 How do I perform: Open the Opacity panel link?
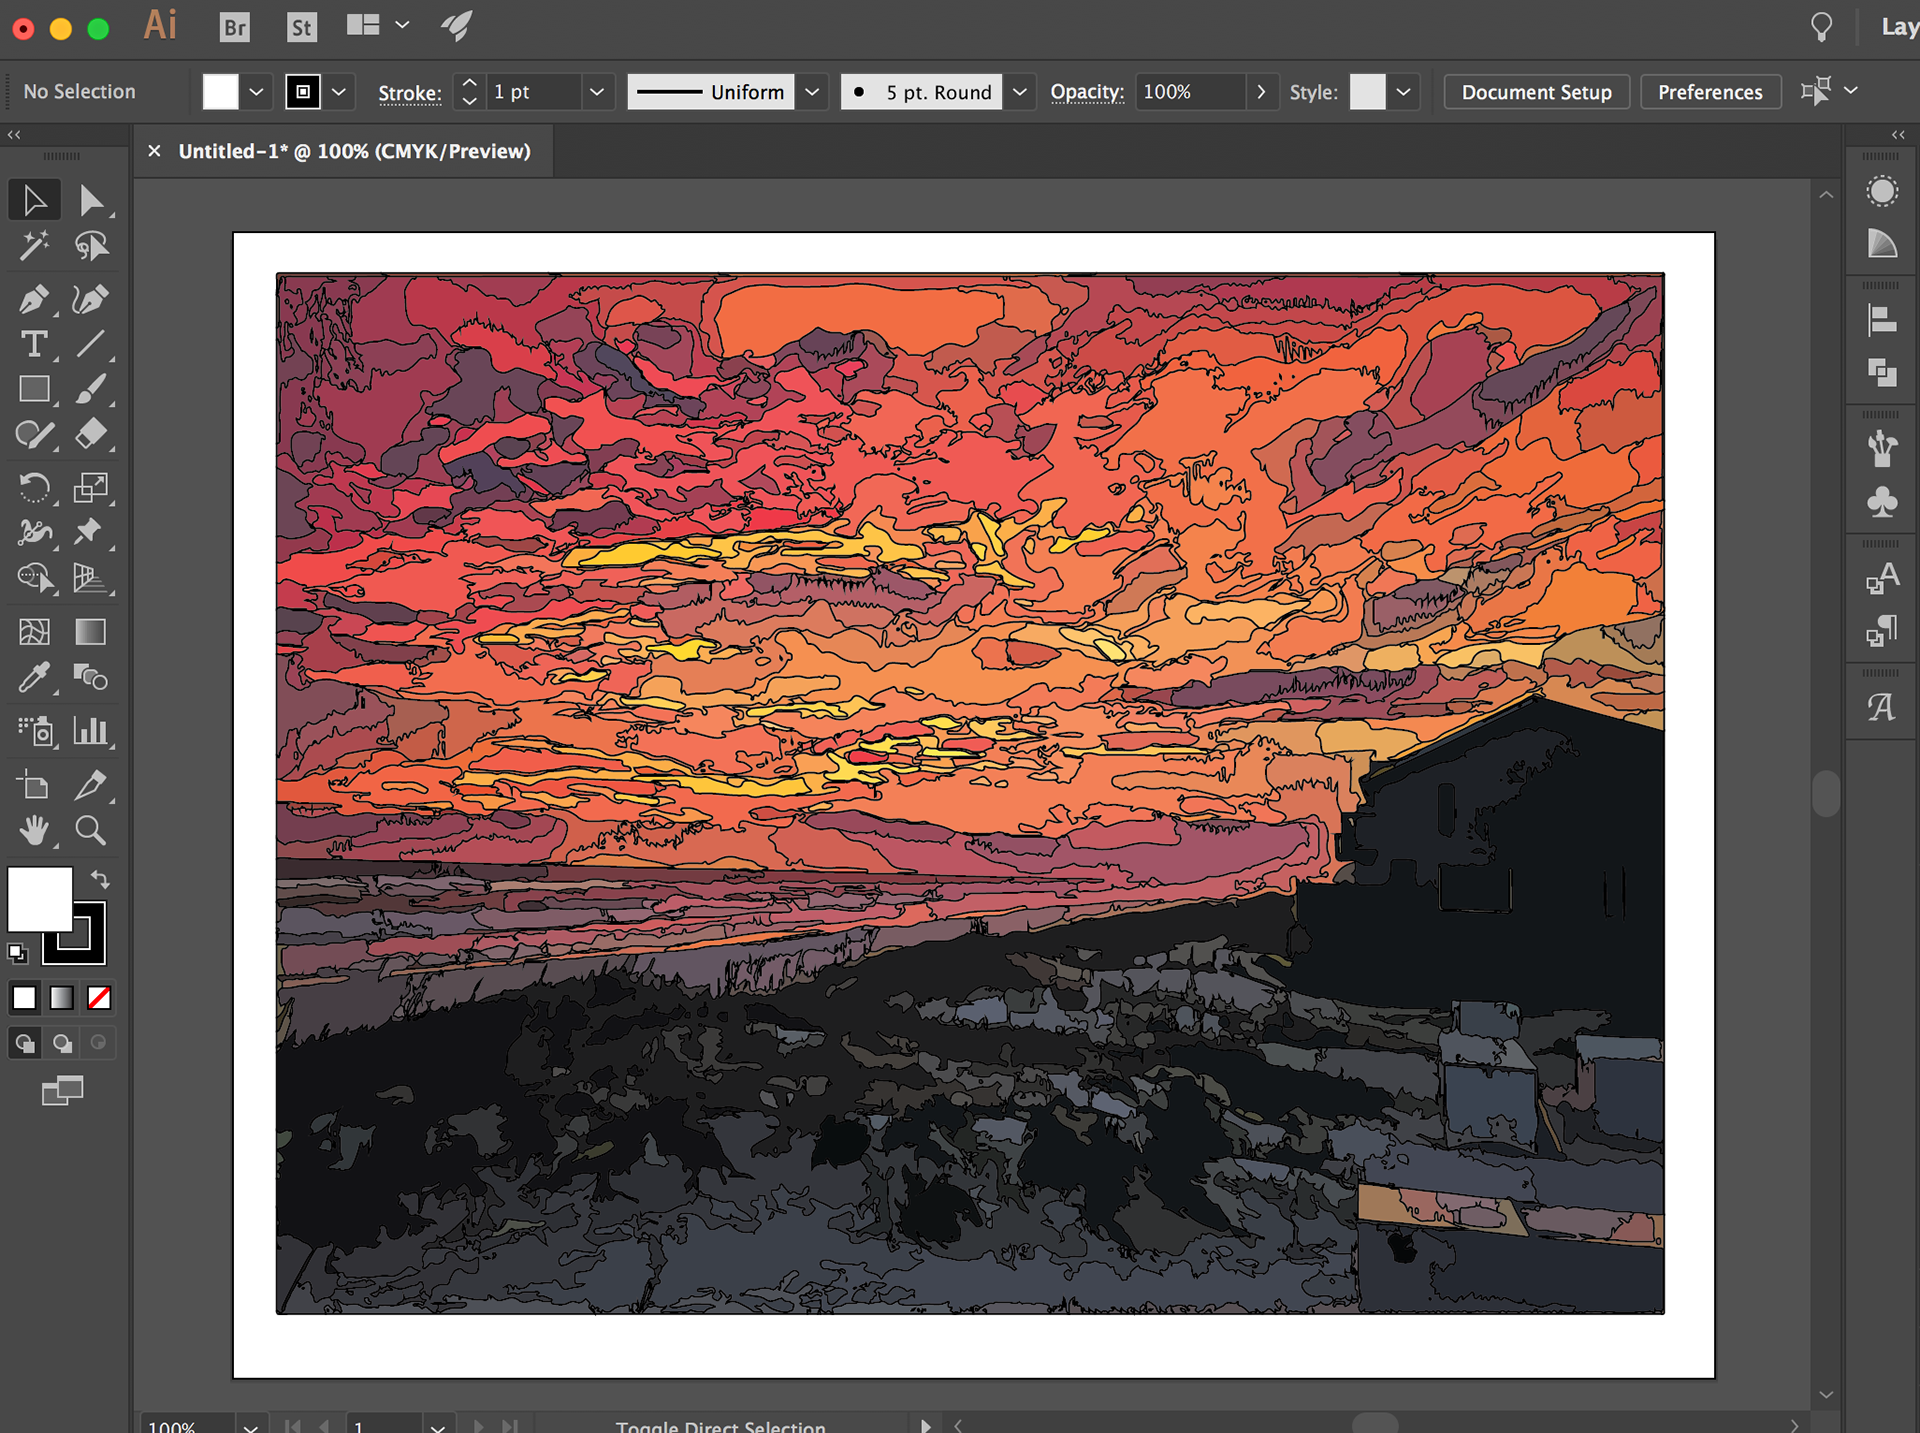point(1086,92)
